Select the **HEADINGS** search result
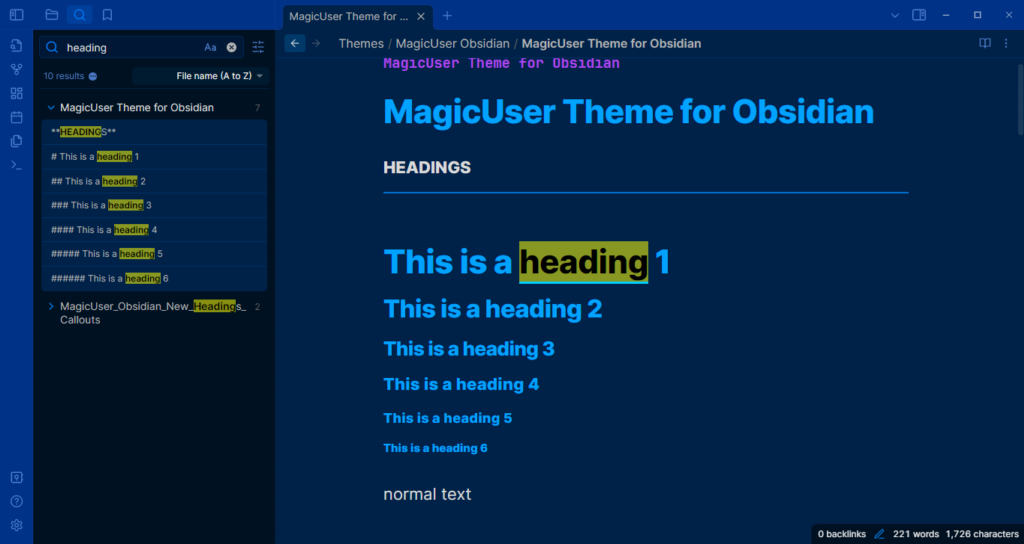This screenshot has height=544, width=1024. point(154,132)
